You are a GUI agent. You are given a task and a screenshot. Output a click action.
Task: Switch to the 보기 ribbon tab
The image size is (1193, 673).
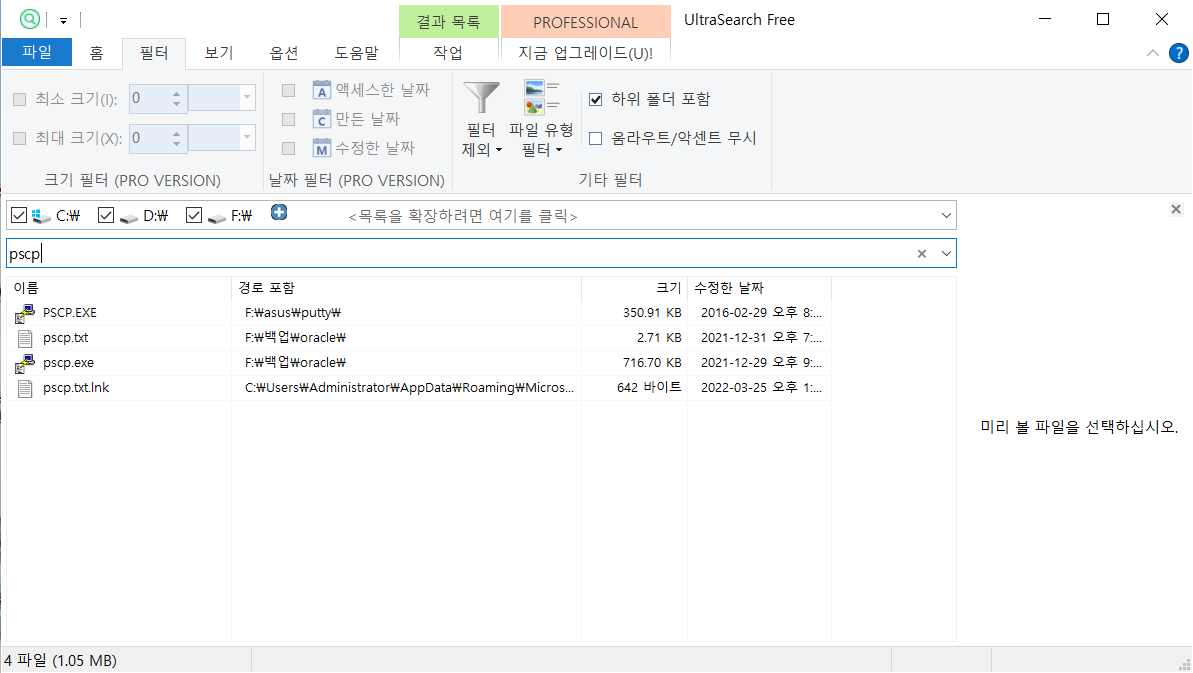(x=218, y=52)
